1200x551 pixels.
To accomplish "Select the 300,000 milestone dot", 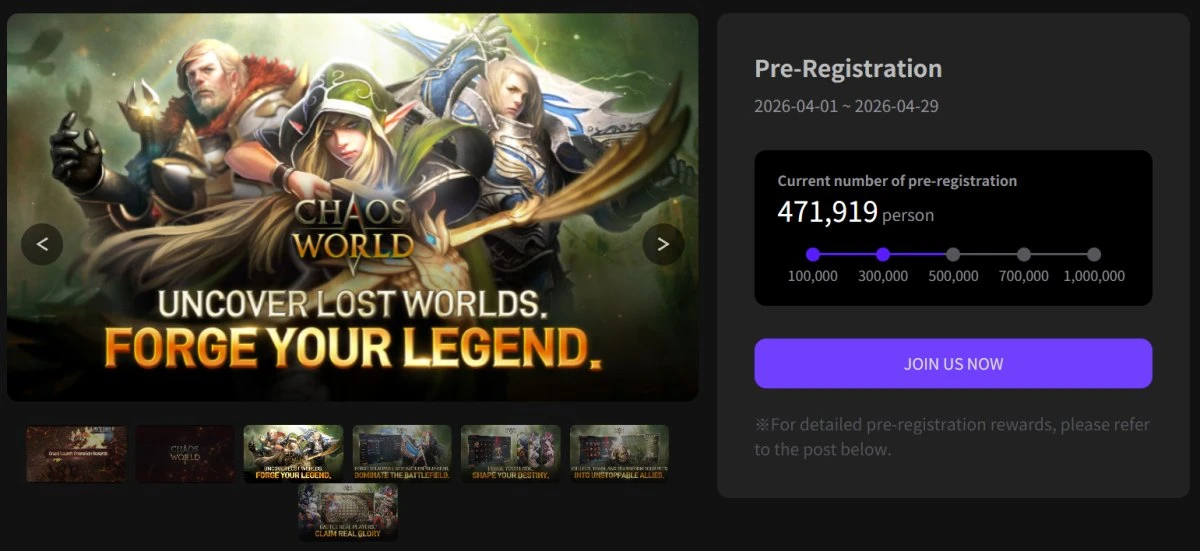I will [x=883, y=254].
